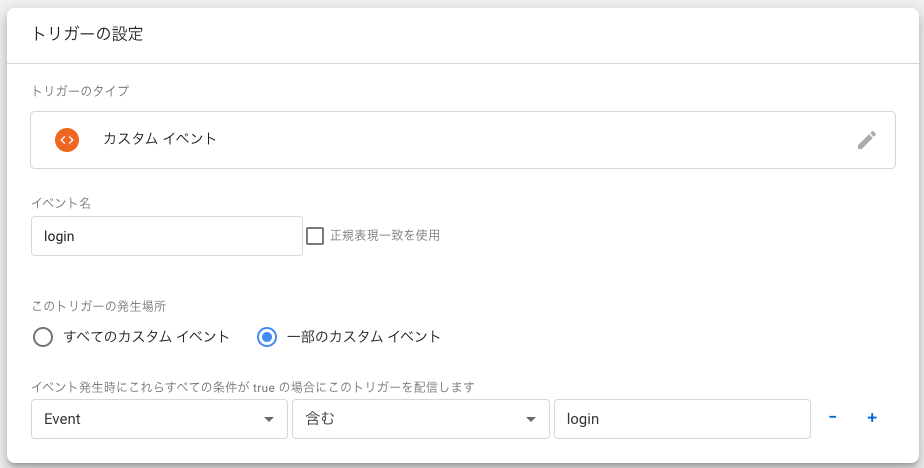
Task: Click the カスタム イベント trigger type box
Action: pos(463,140)
